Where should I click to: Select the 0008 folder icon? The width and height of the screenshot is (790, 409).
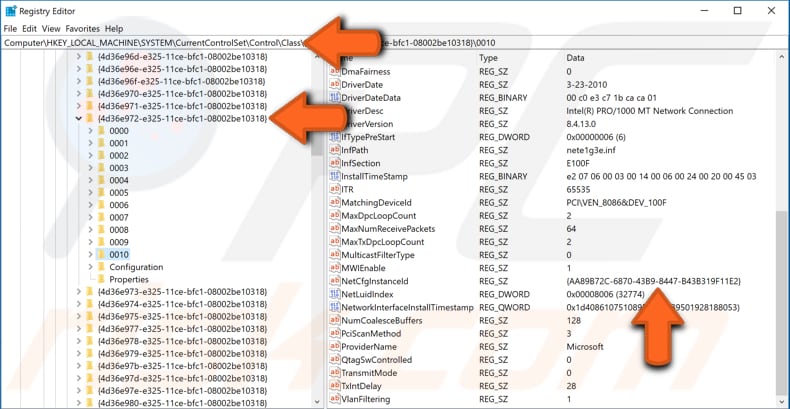point(101,230)
